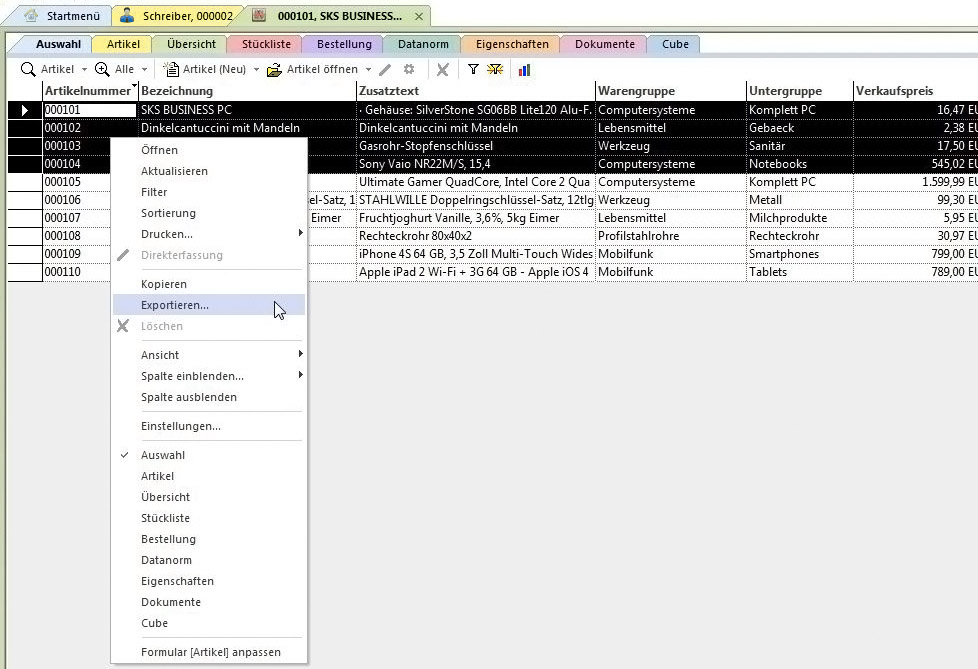The image size is (978, 669).
Task: Click the Zusatztext column header
Action: (475, 91)
